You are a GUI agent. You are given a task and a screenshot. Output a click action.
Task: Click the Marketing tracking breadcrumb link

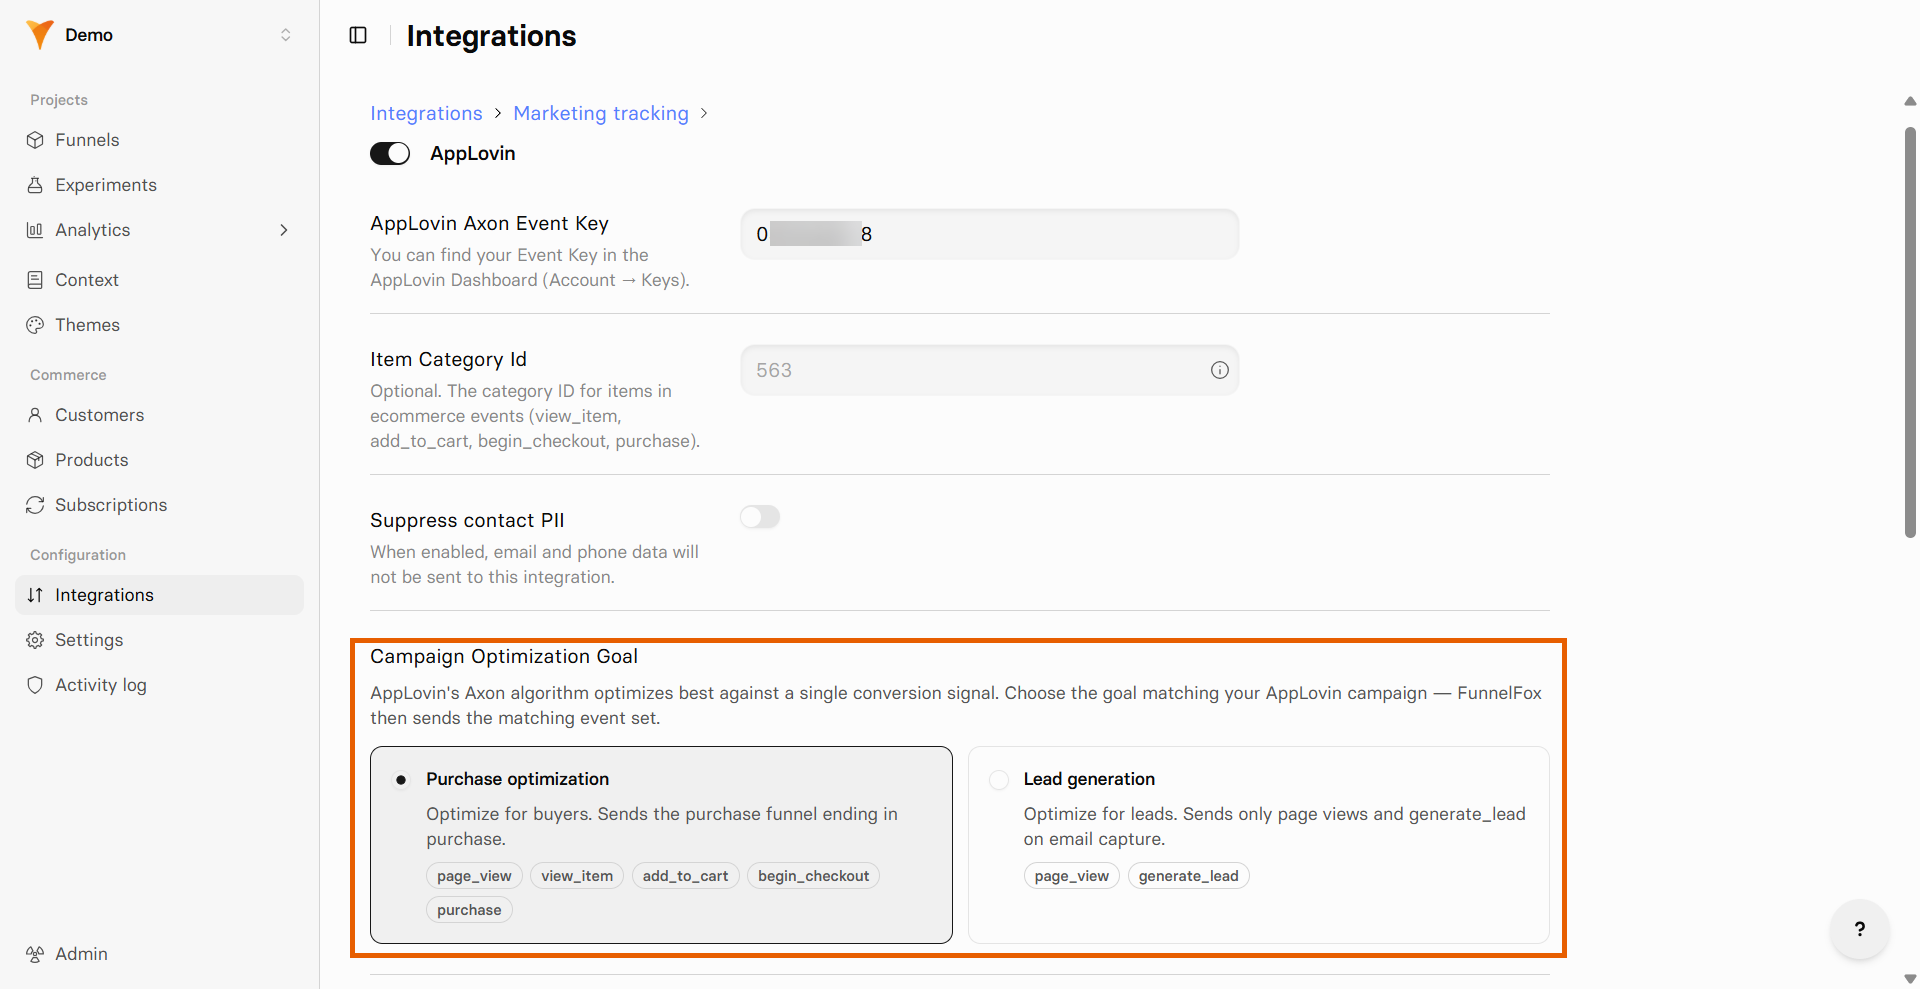(601, 113)
